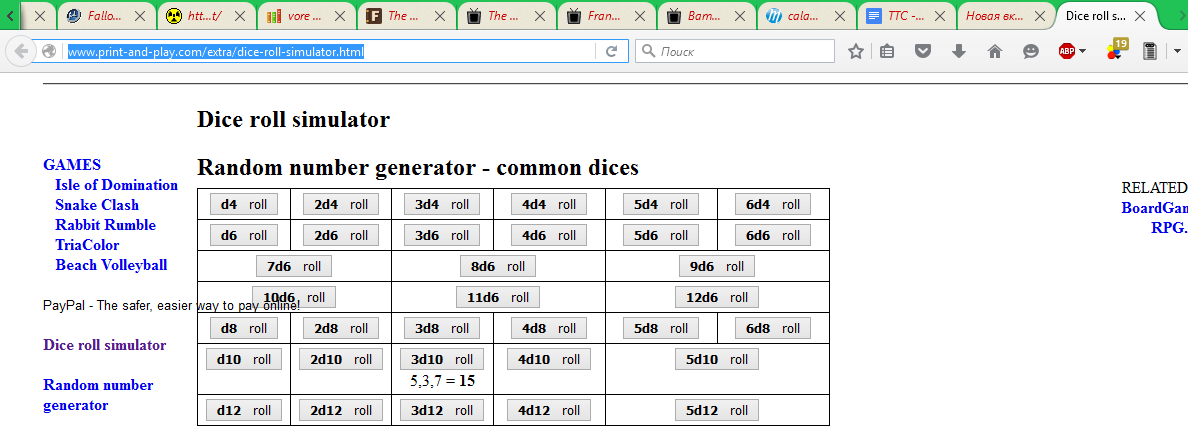
Task: Roll the 5d10 dice button
Action: pyautogui.click(x=717, y=360)
